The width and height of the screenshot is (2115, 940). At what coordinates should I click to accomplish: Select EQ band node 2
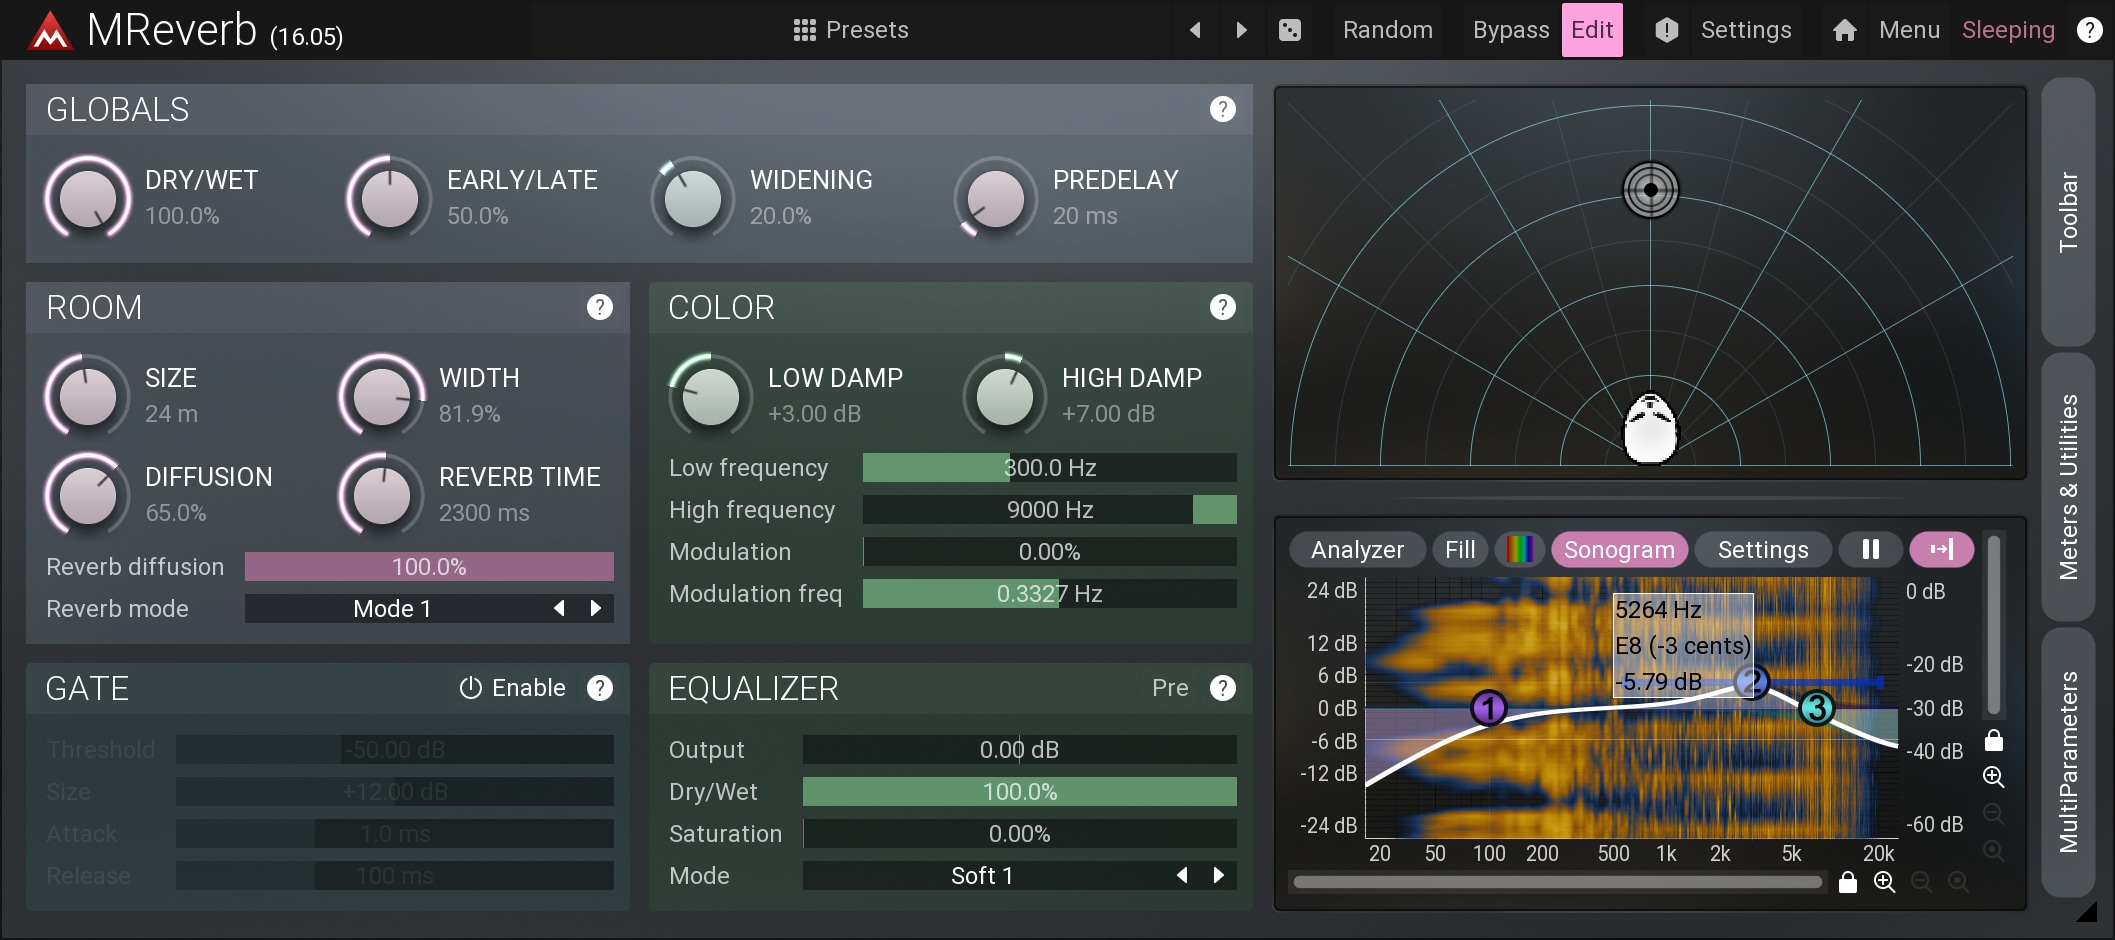[x=1751, y=683]
